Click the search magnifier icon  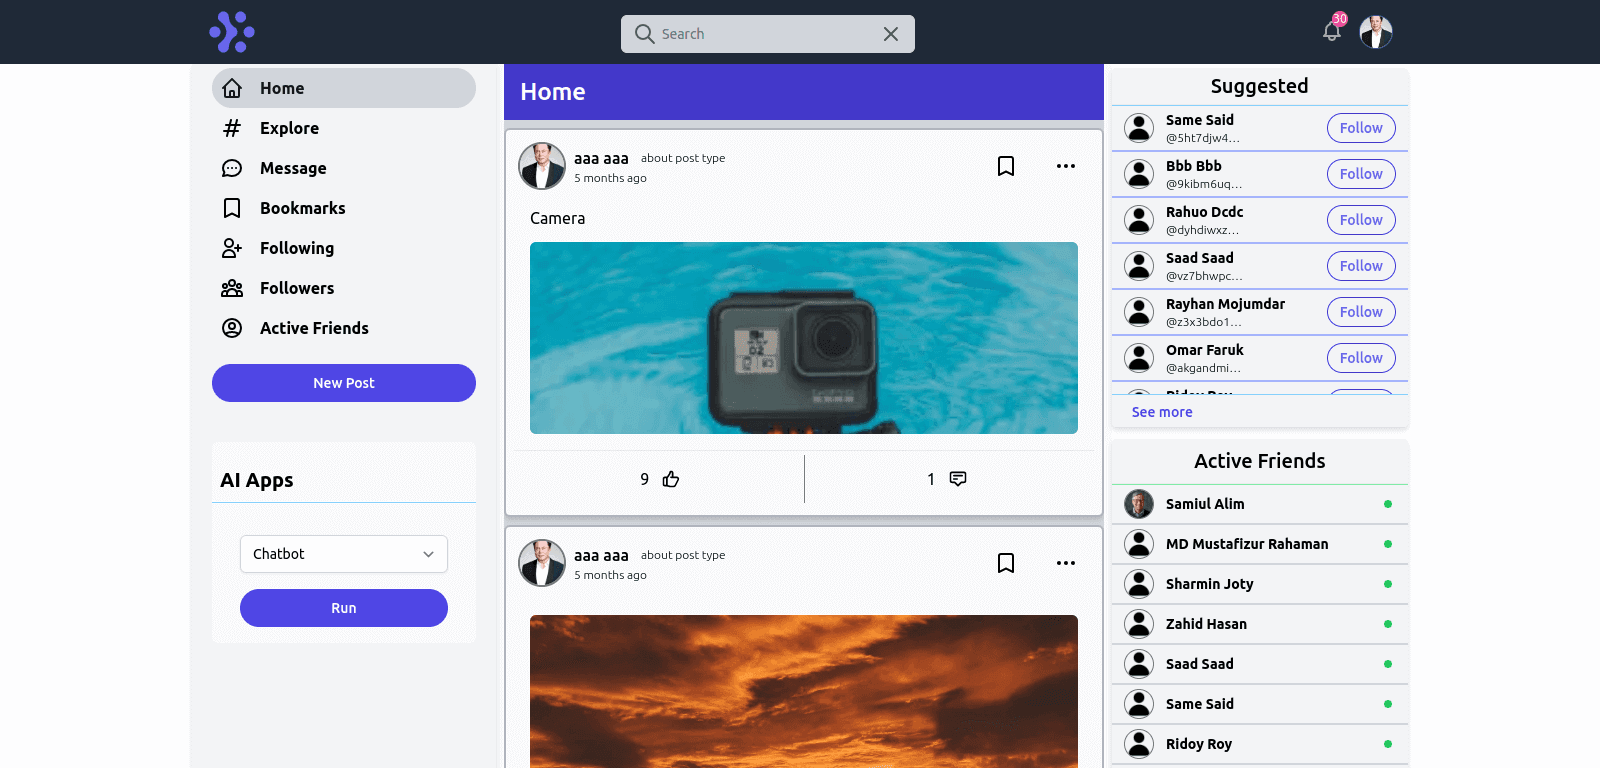(644, 34)
